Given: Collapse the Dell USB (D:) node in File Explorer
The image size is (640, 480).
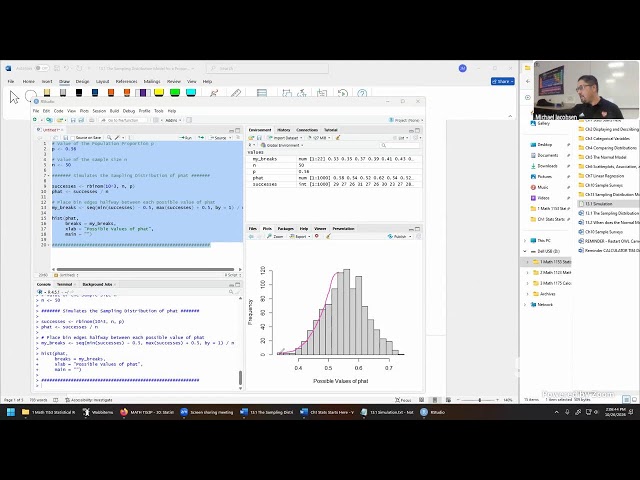Looking at the screenshot, I should click(x=525, y=251).
